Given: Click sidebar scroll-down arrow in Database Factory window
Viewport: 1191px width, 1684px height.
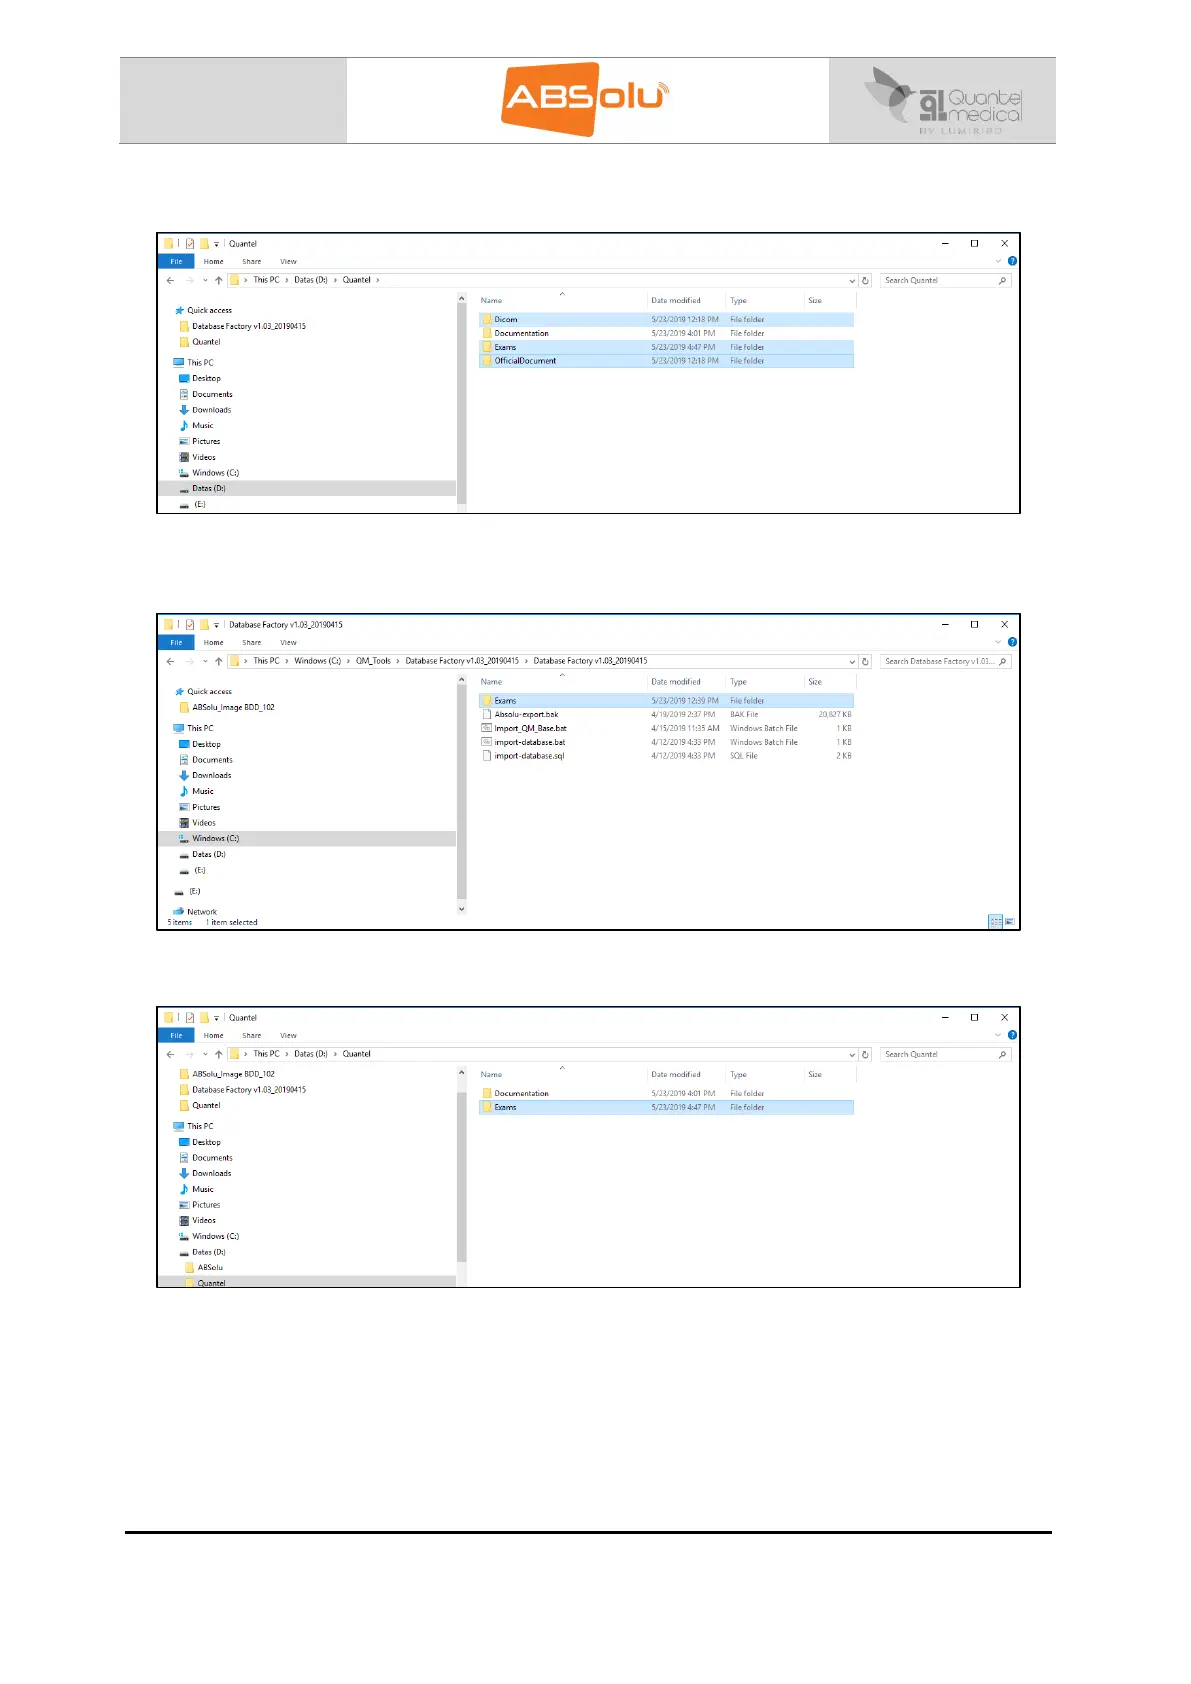Looking at the screenshot, I should pyautogui.click(x=461, y=909).
